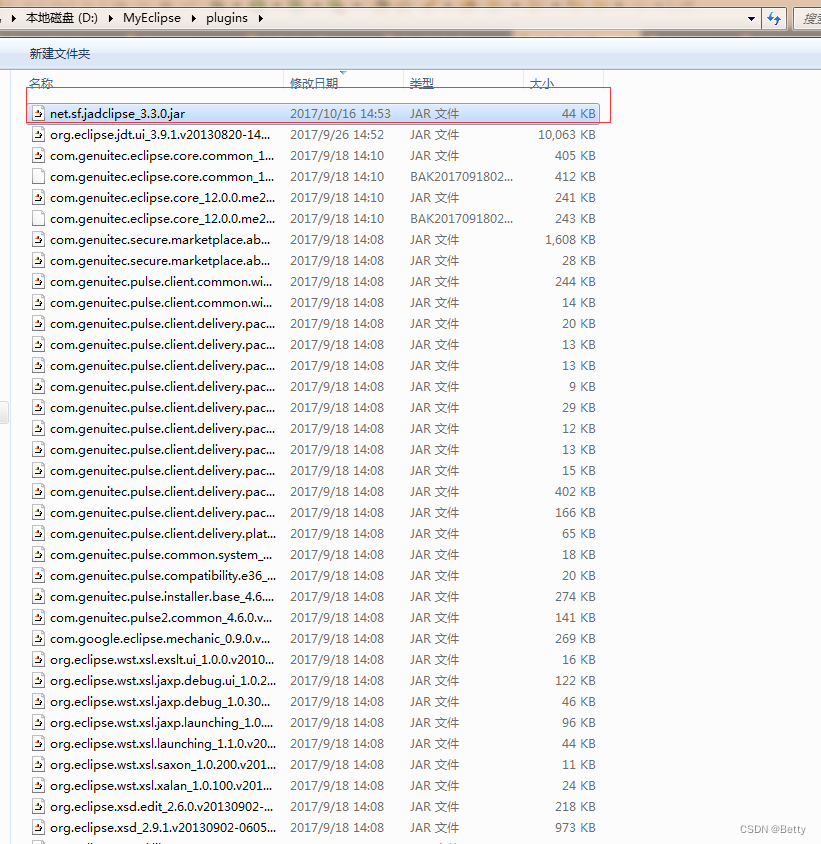Viewport: 821px width, 844px height.
Task: Click the blank file icon of the 243 KB BAK file
Action: pos(38,219)
